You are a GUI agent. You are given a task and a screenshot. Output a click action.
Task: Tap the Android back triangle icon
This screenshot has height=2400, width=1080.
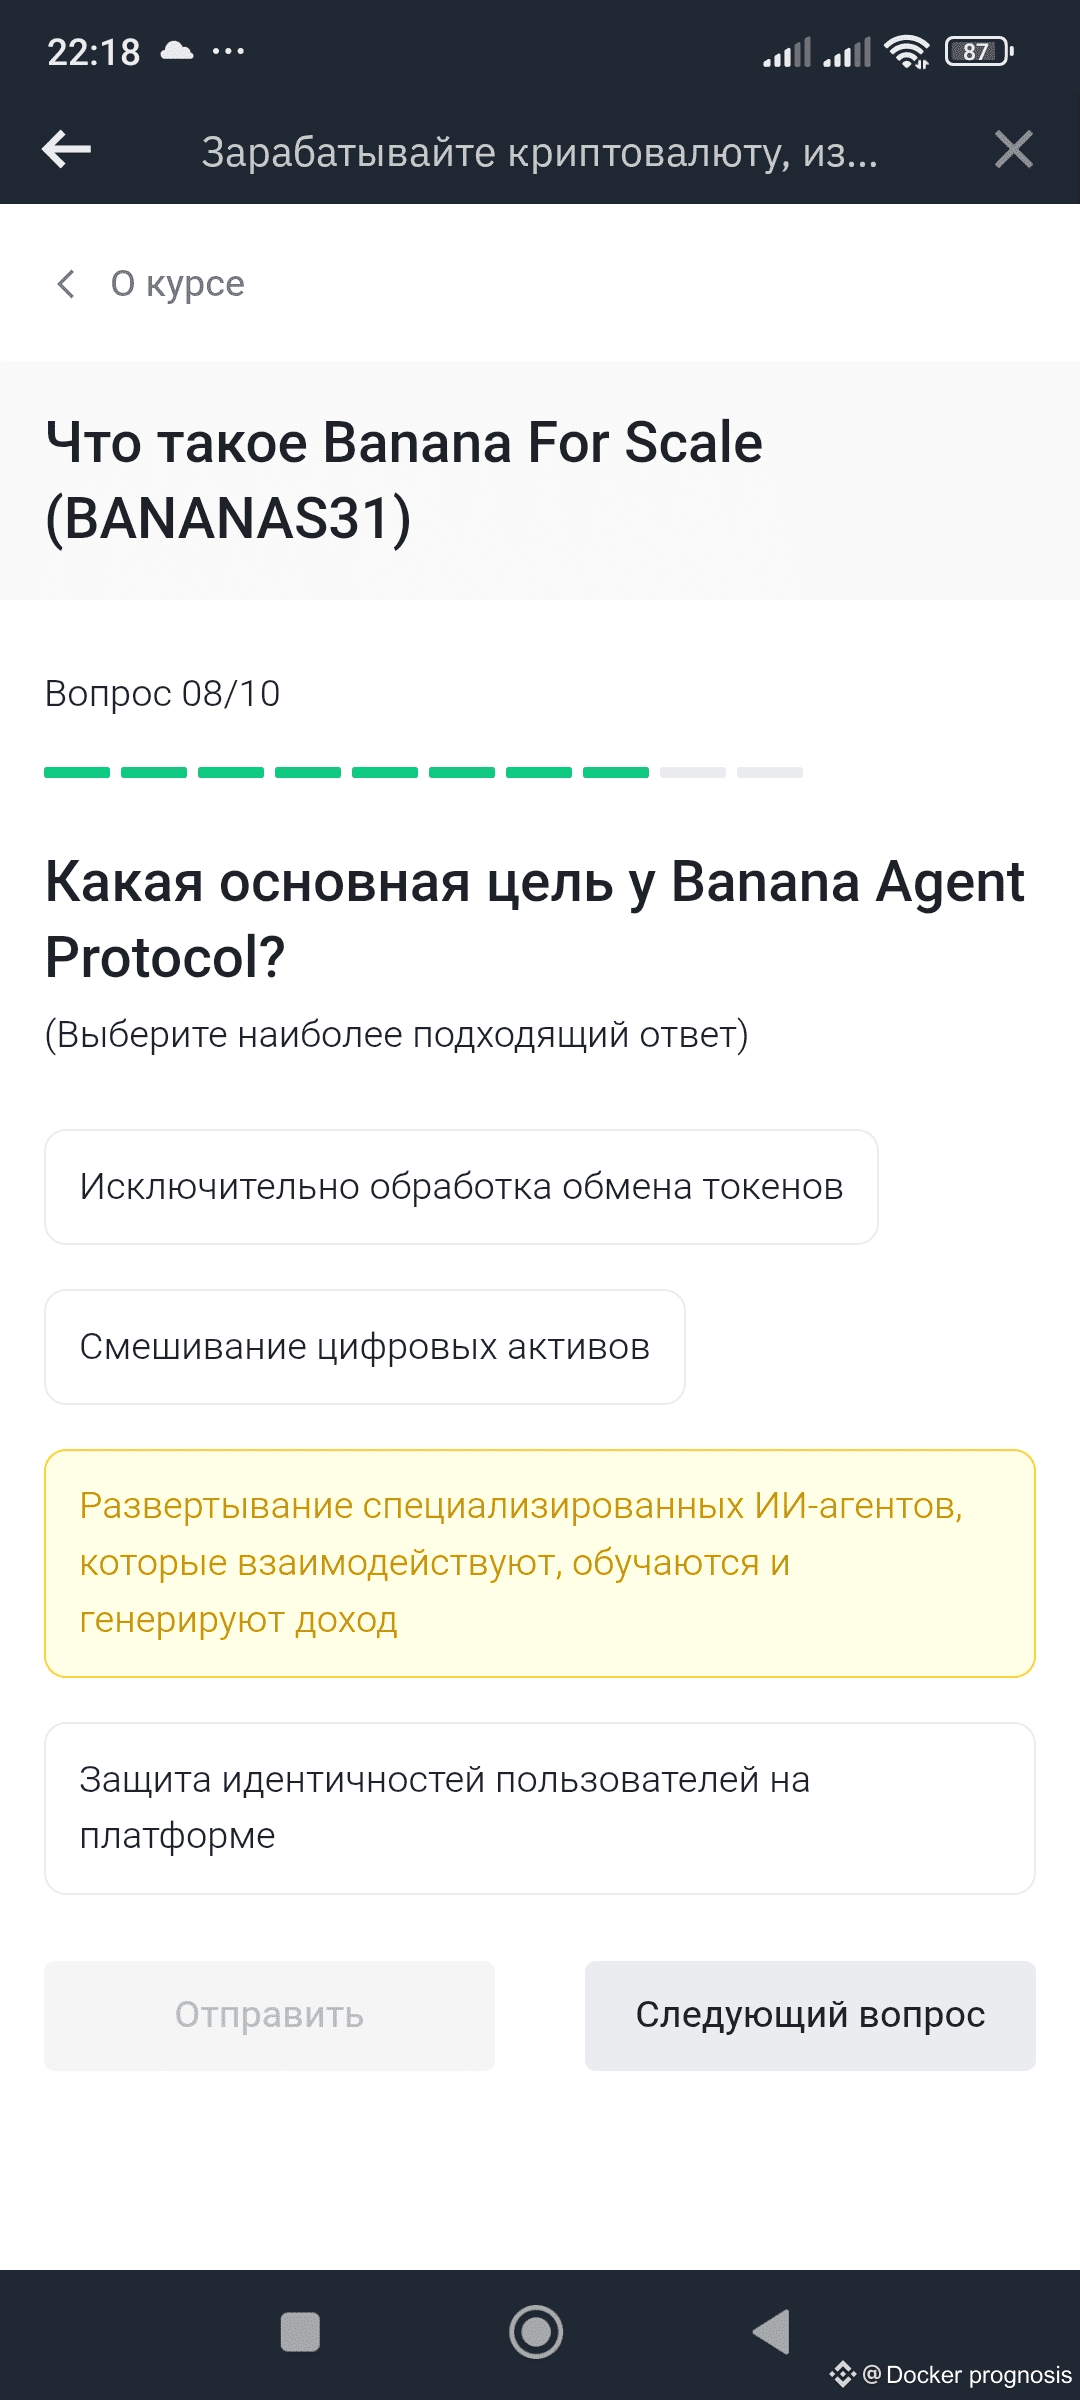click(x=772, y=2332)
